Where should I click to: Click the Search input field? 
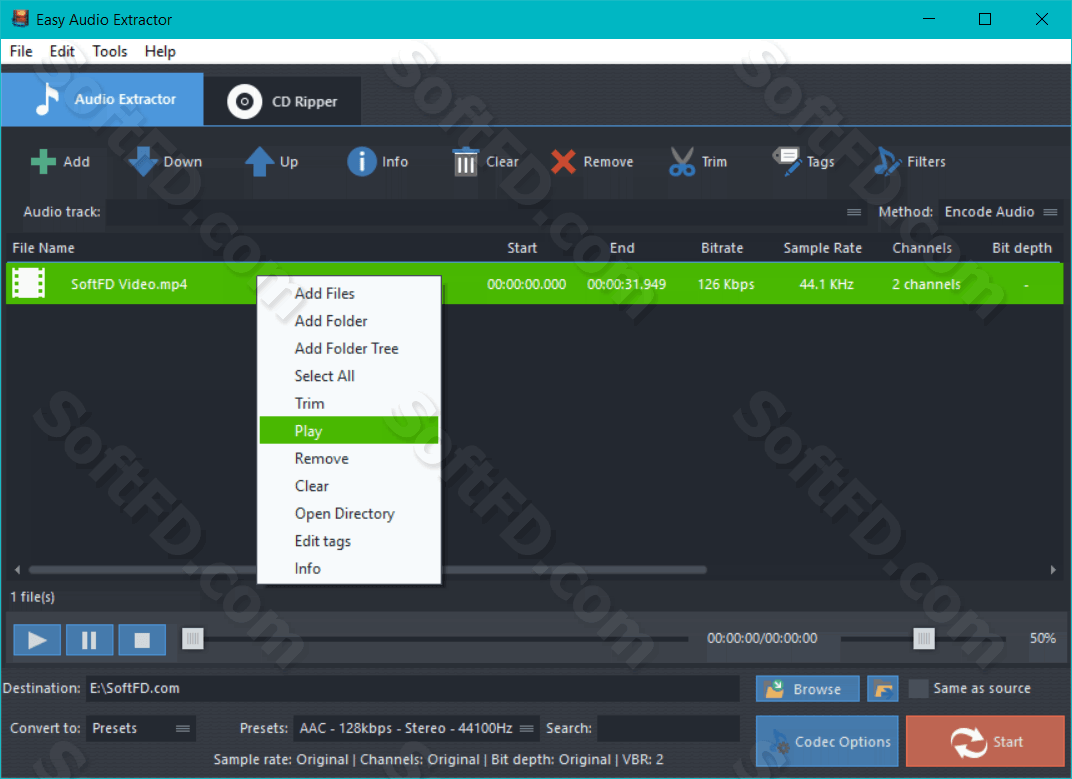click(x=668, y=728)
